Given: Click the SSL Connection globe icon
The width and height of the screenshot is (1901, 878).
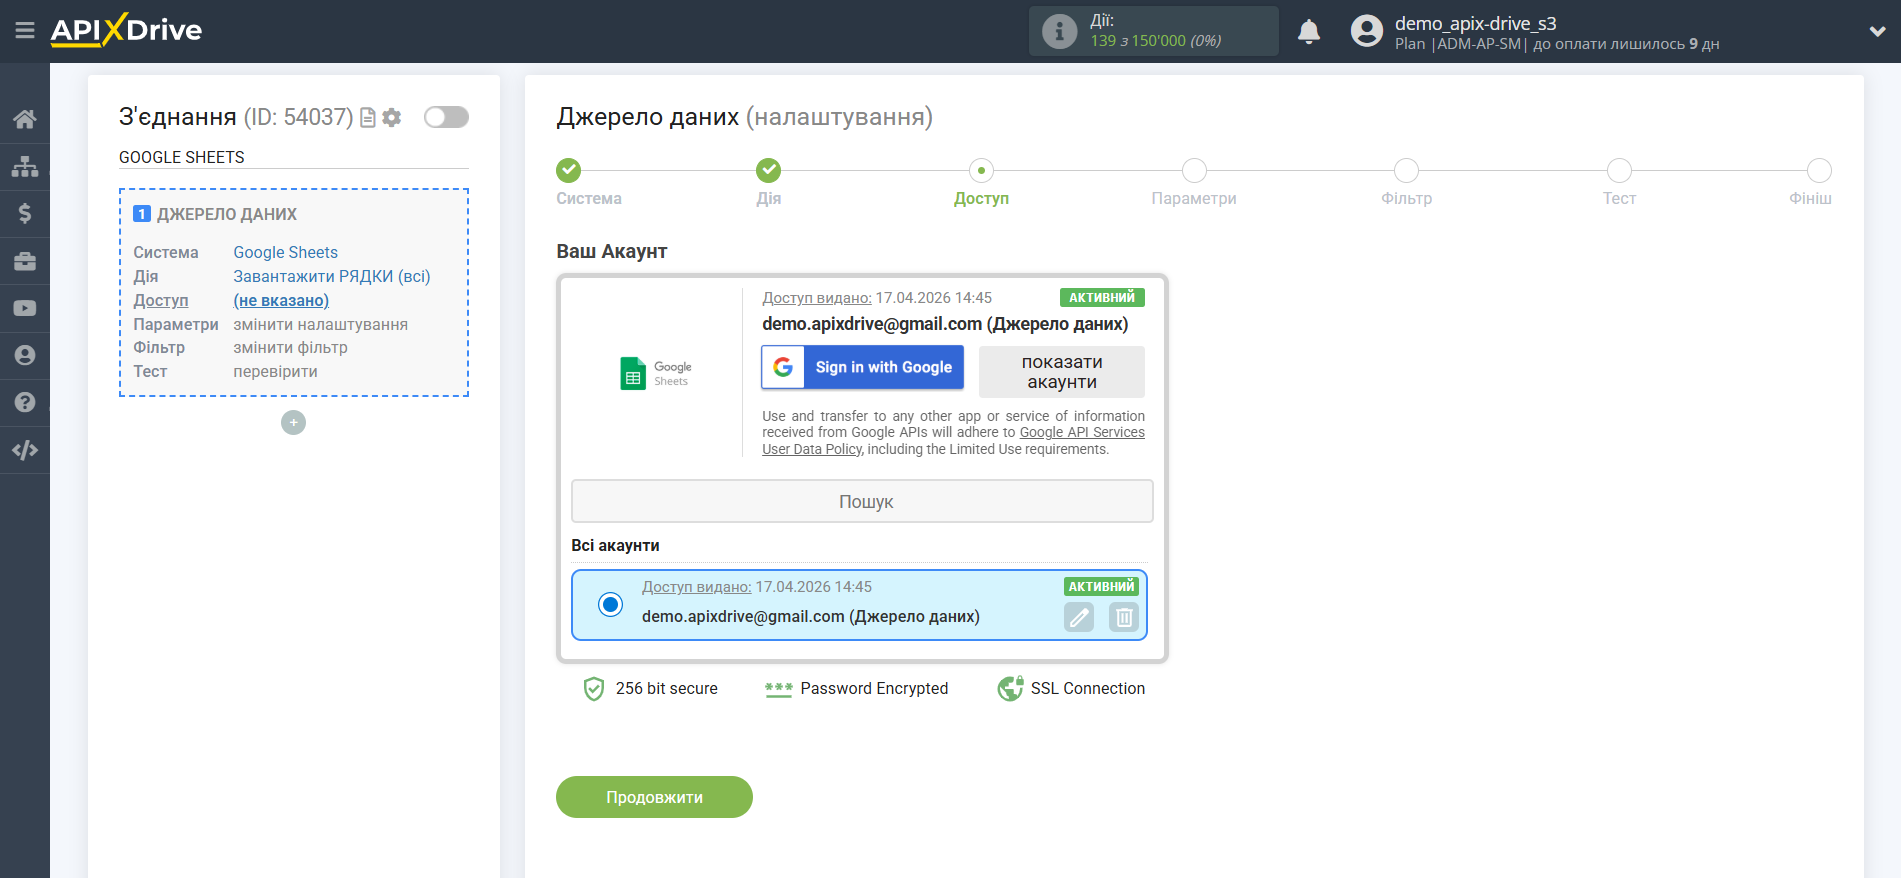Looking at the screenshot, I should 1010,688.
